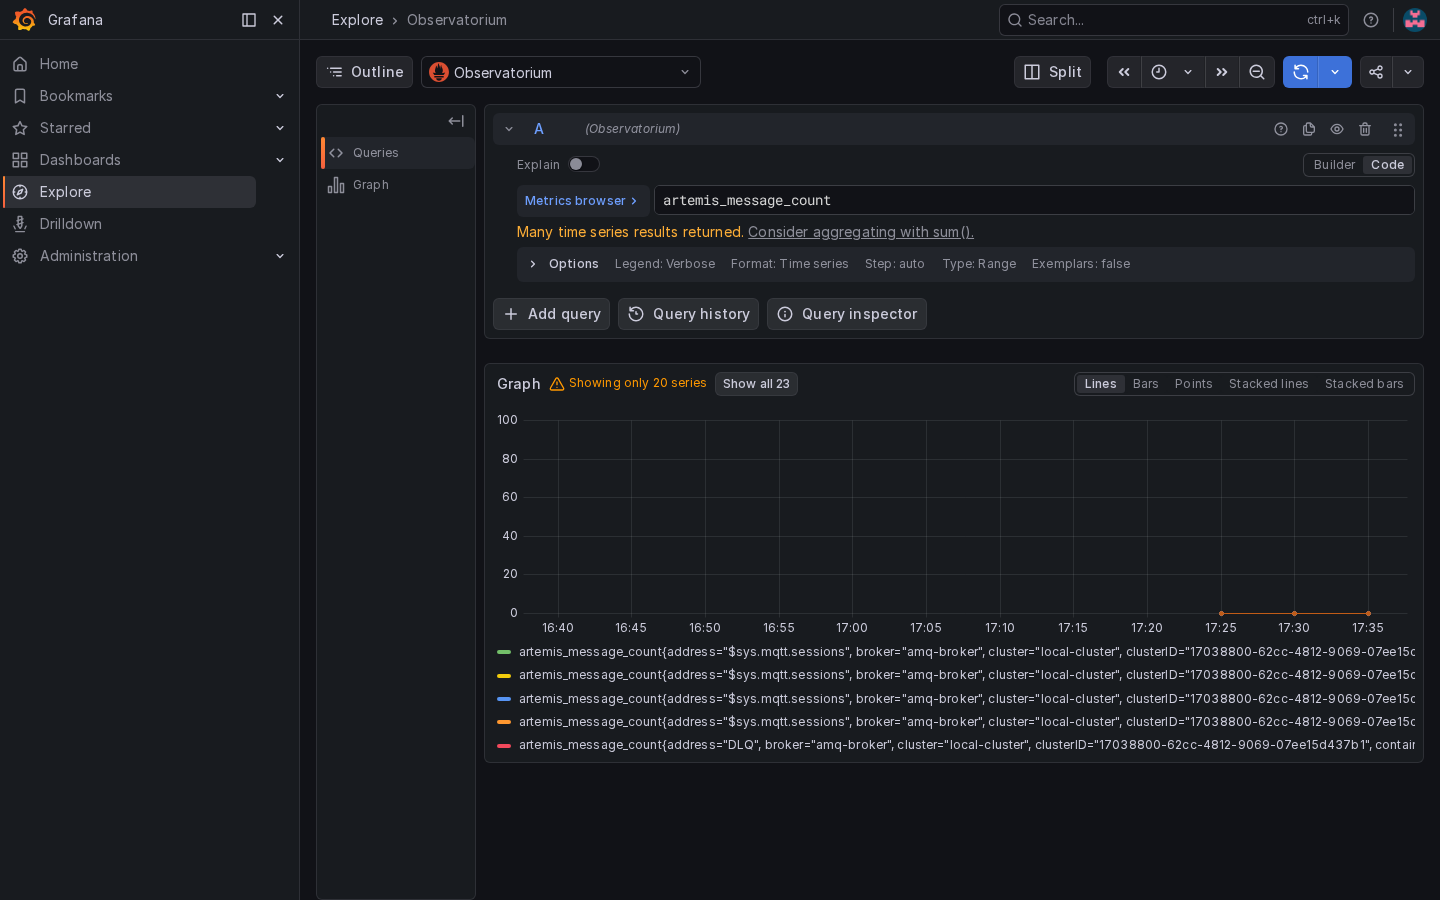
Task: Run the query with refresh button
Action: [1301, 72]
